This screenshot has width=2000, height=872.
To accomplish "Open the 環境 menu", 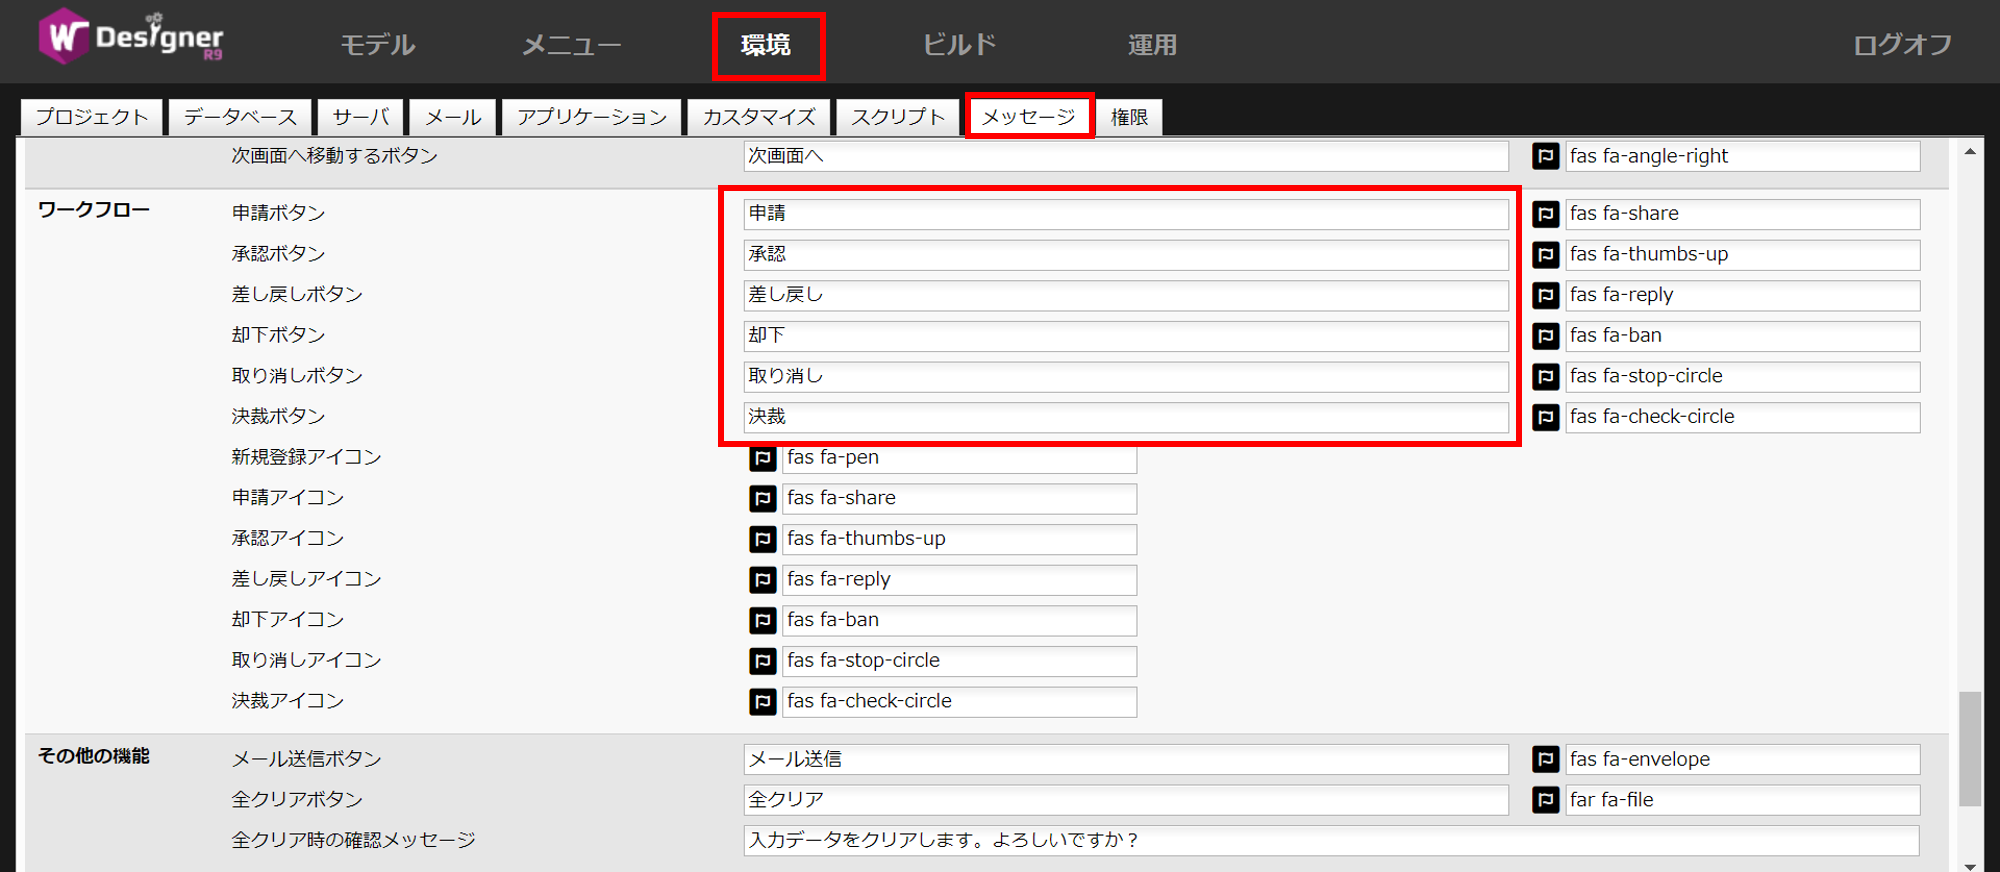I will pos(766,45).
